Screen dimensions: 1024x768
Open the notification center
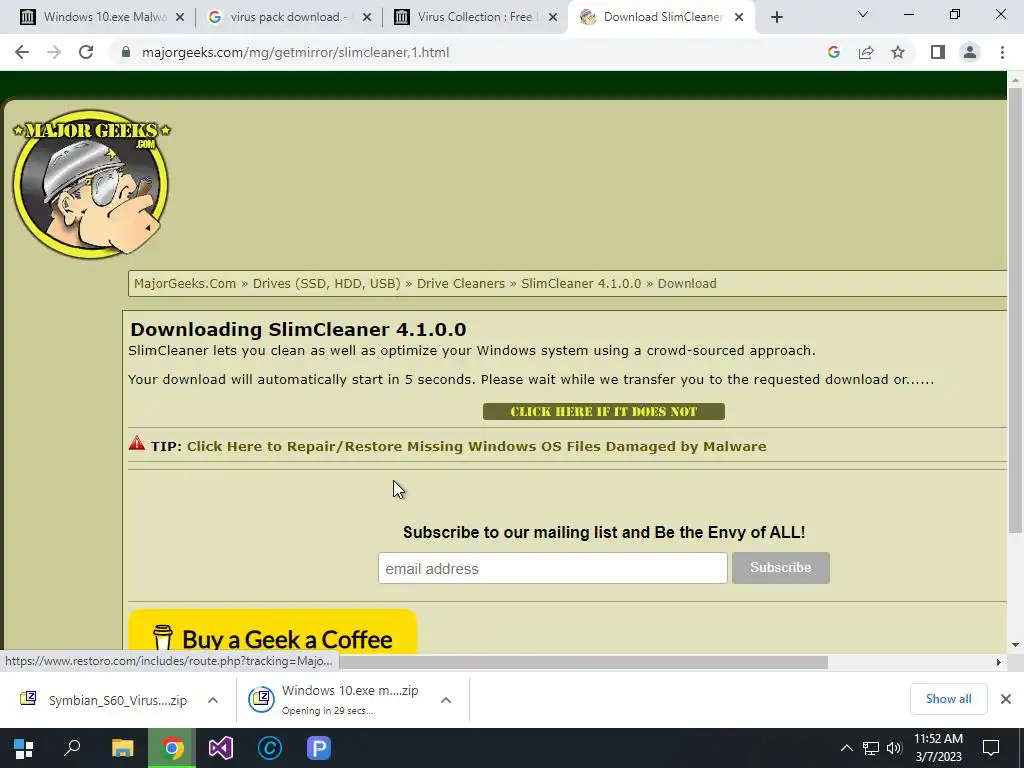(991, 748)
